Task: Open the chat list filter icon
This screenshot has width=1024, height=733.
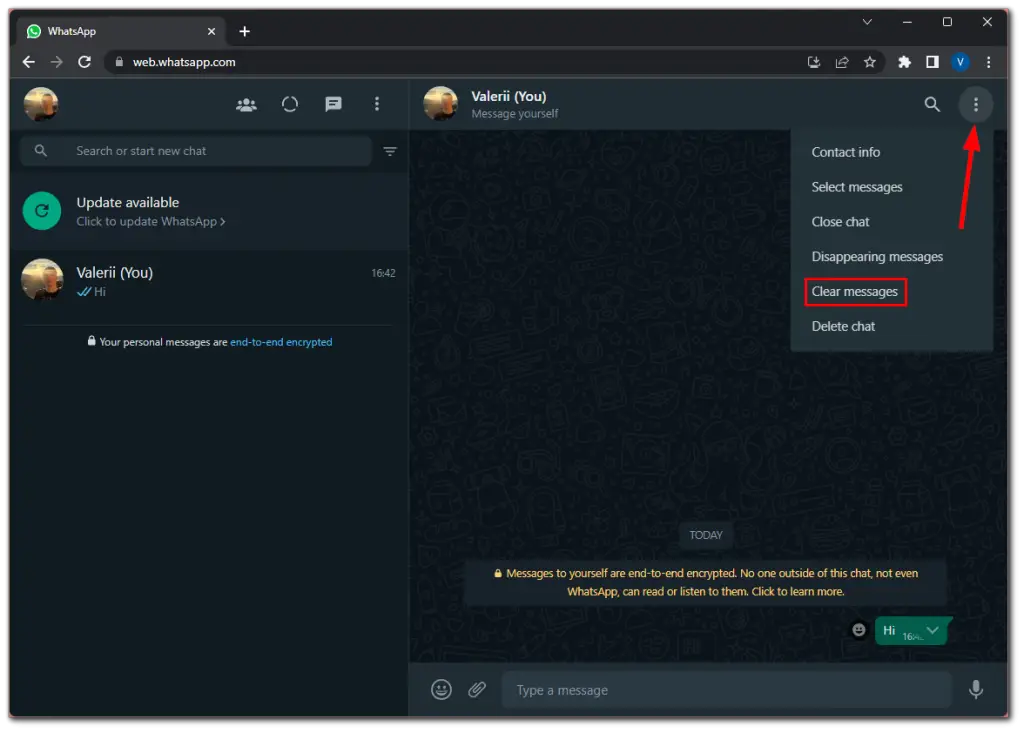Action: click(390, 151)
